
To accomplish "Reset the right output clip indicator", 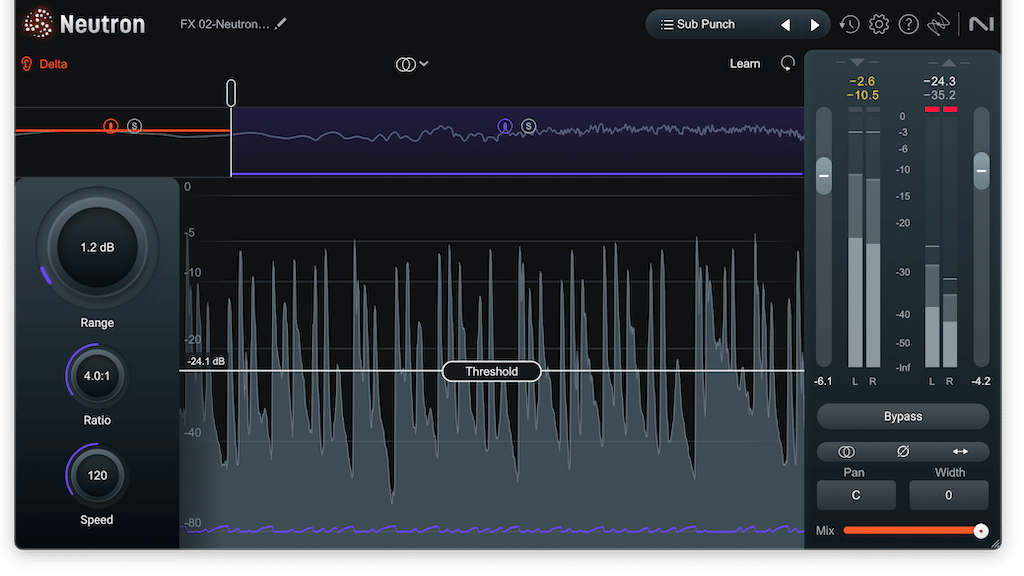I will coord(950,109).
